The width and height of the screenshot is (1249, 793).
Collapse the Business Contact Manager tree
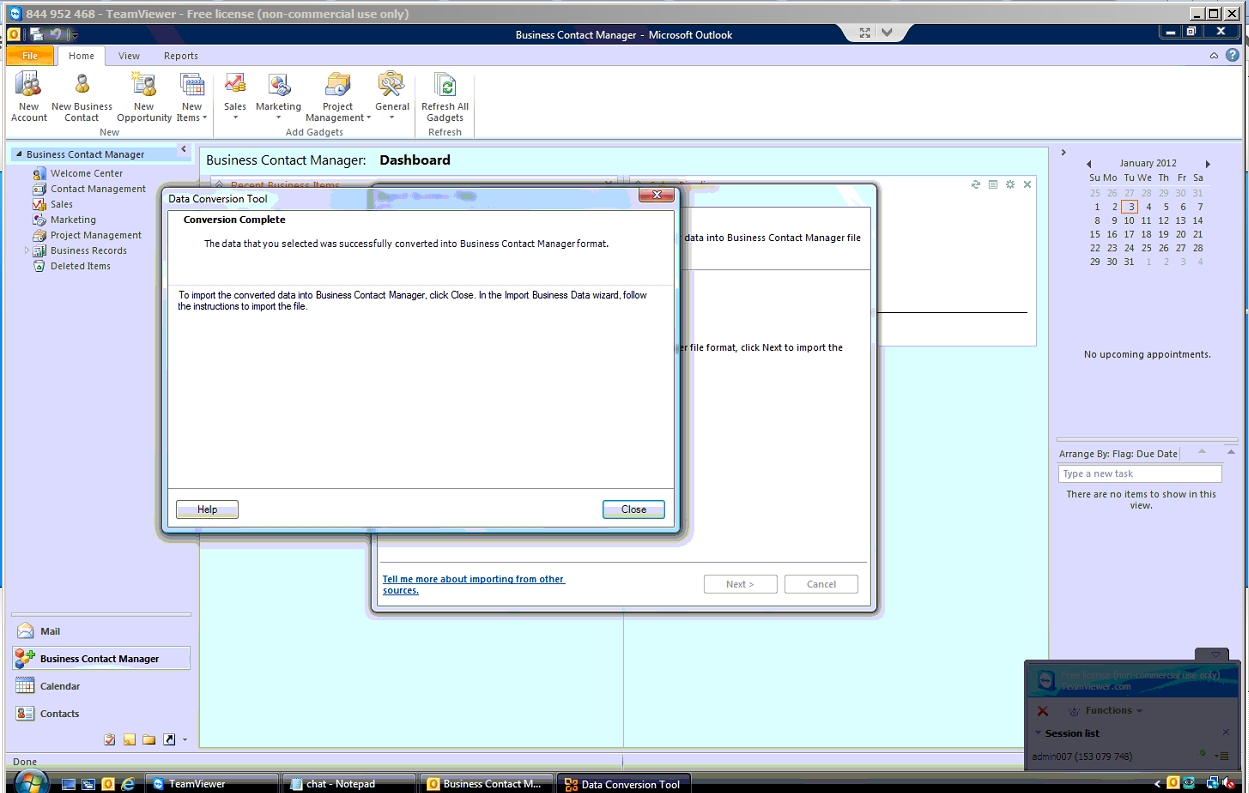(18, 154)
